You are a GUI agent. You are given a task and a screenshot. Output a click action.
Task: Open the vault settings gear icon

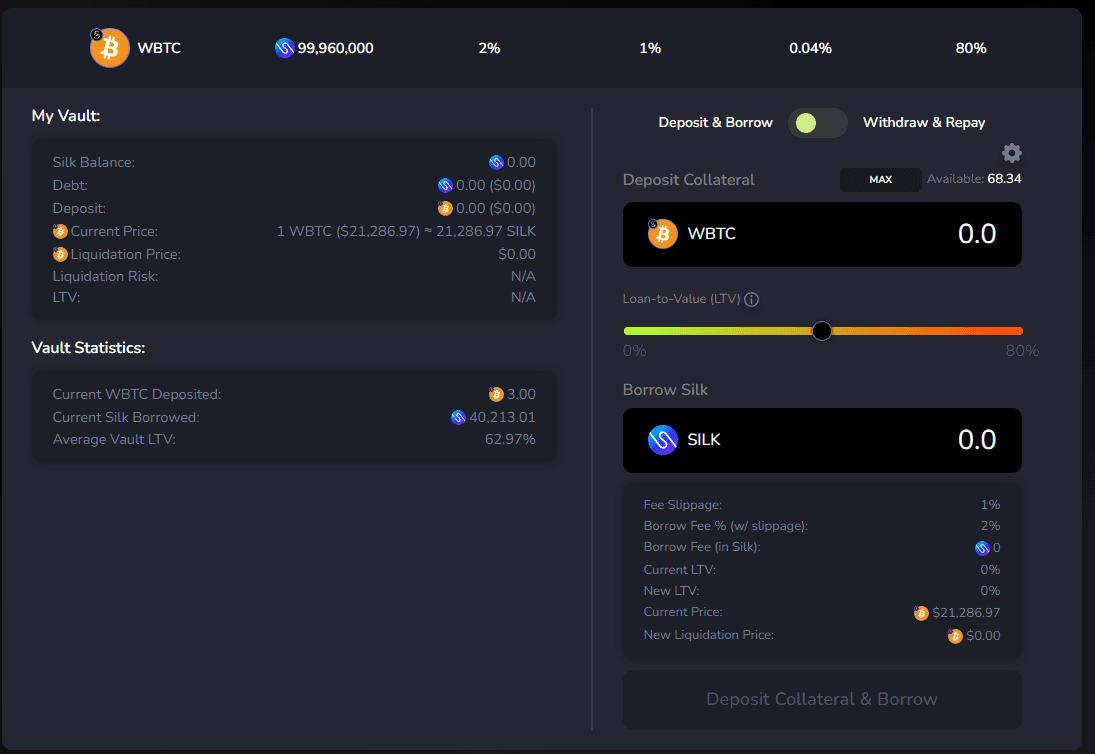[x=1012, y=153]
